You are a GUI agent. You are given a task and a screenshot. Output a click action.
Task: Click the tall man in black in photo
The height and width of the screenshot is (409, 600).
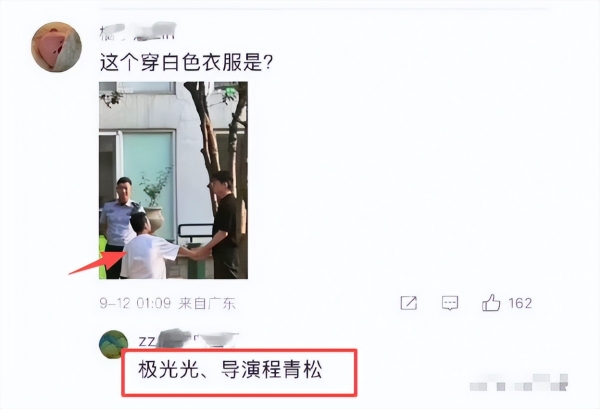225,225
